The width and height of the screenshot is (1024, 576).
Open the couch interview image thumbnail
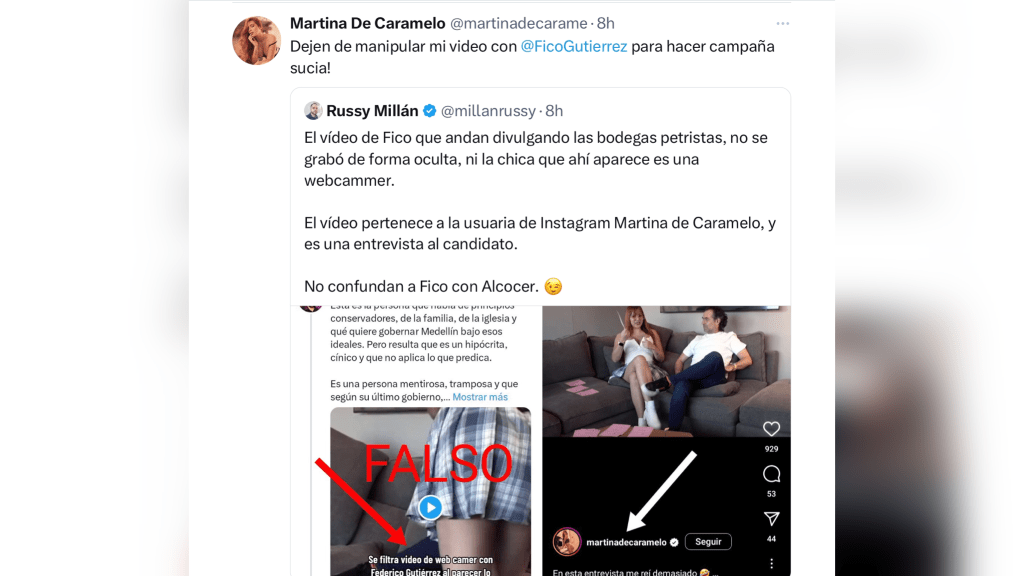click(666, 371)
